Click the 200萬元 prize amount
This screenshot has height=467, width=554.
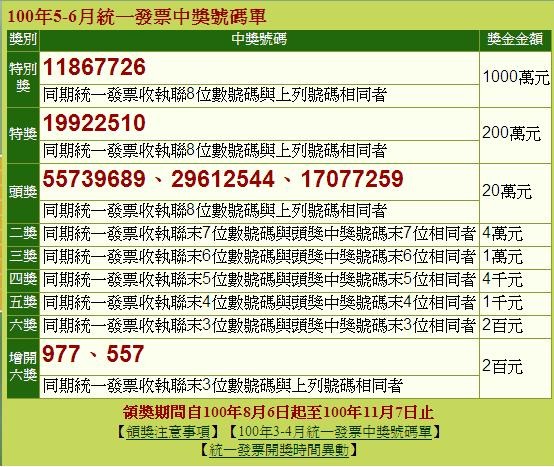coord(511,133)
